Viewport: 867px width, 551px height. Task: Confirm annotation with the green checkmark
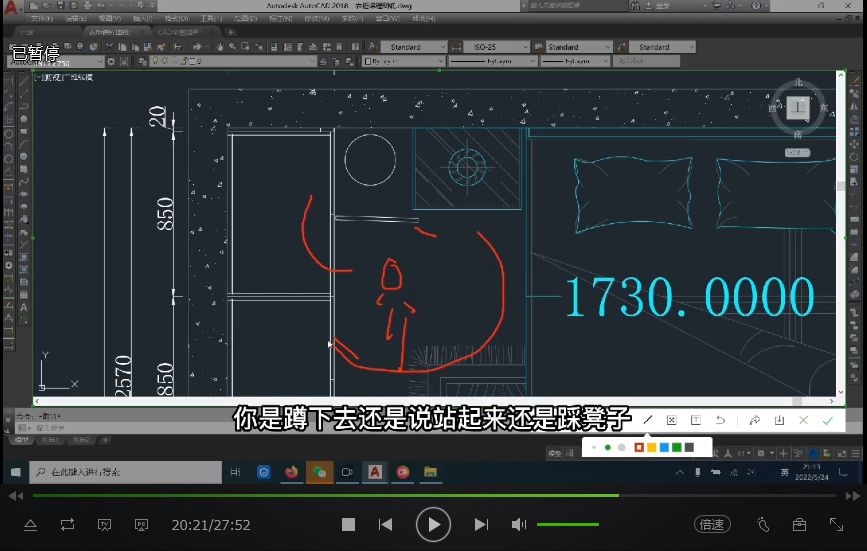point(828,420)
